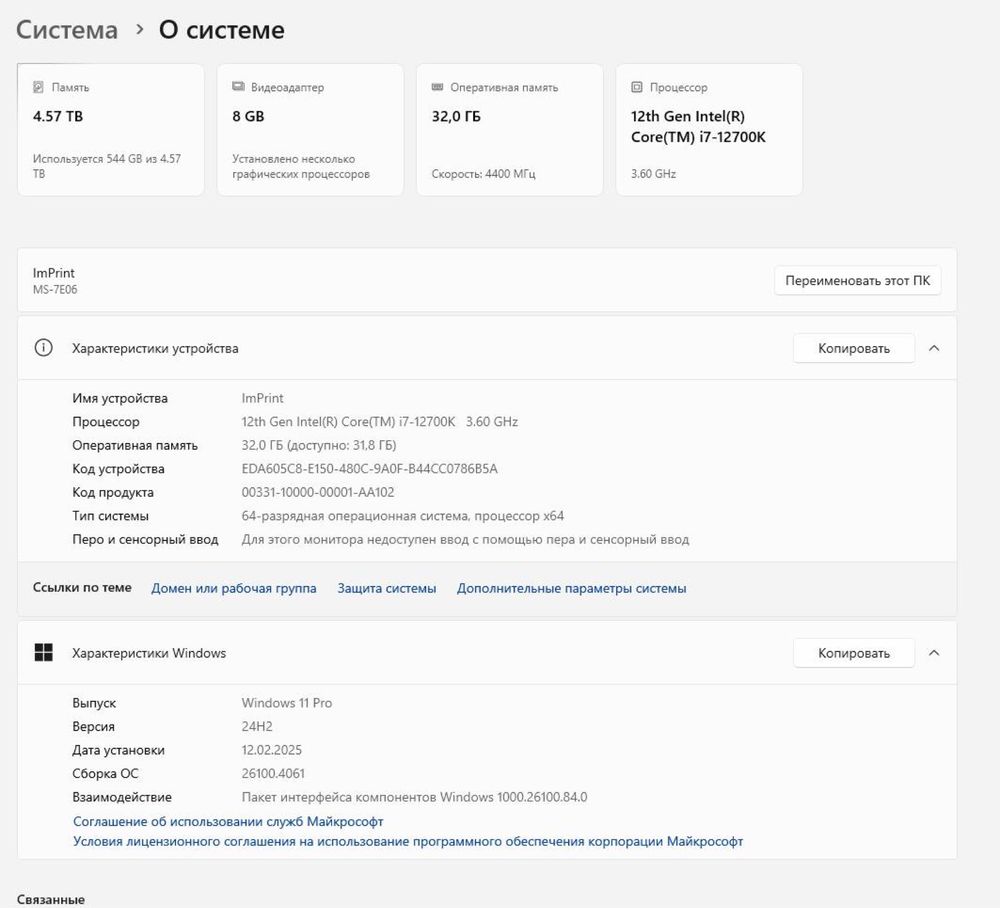Click the 64-разрядная операционная система value
The height and width of the screenshot is (908, 1000).
(x=402, y=516)
